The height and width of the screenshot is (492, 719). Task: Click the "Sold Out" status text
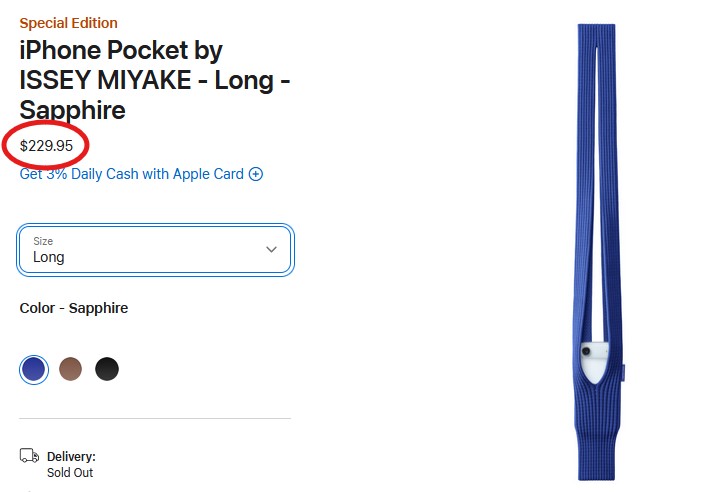tap(70, 472)
